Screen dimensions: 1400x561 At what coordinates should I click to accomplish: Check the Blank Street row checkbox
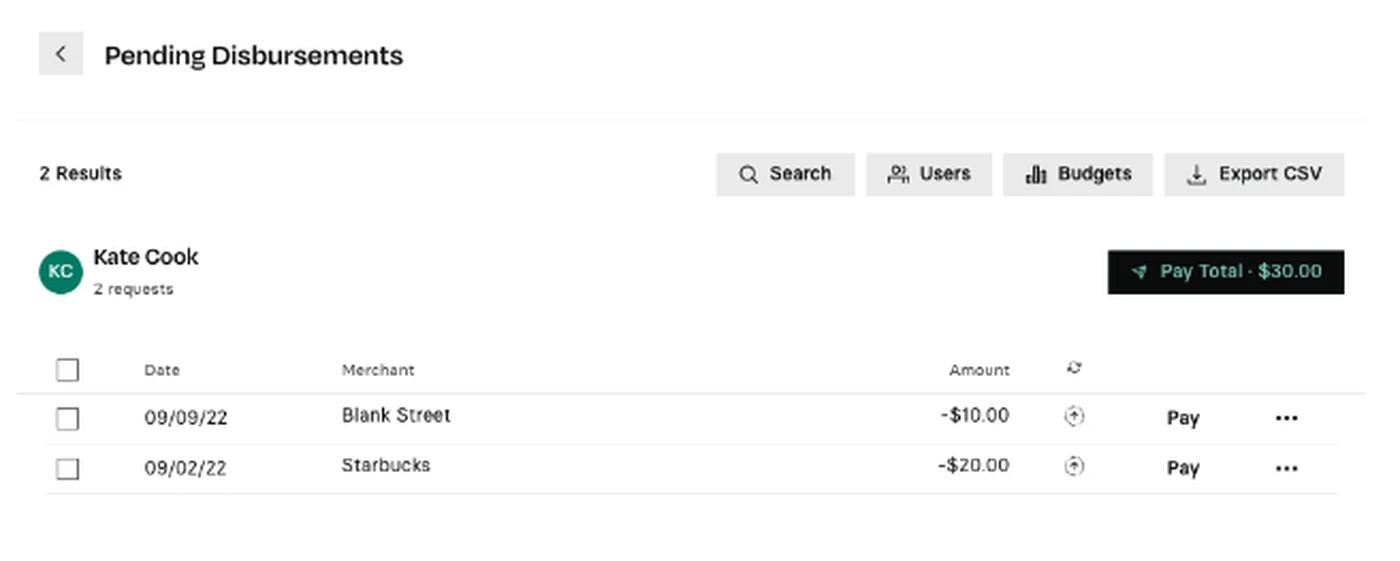point(67,419)
